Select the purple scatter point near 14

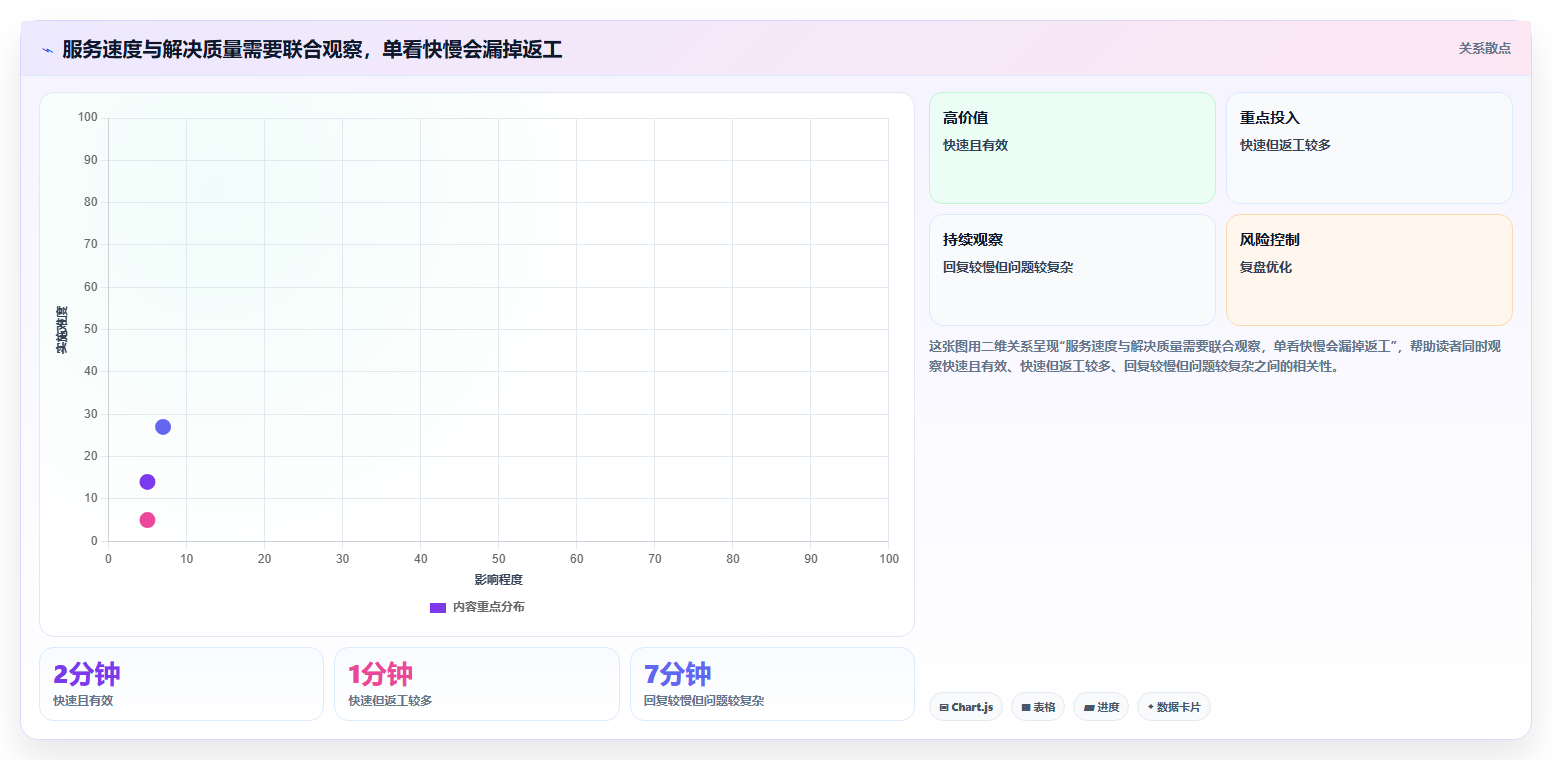[x=147, y=482]
